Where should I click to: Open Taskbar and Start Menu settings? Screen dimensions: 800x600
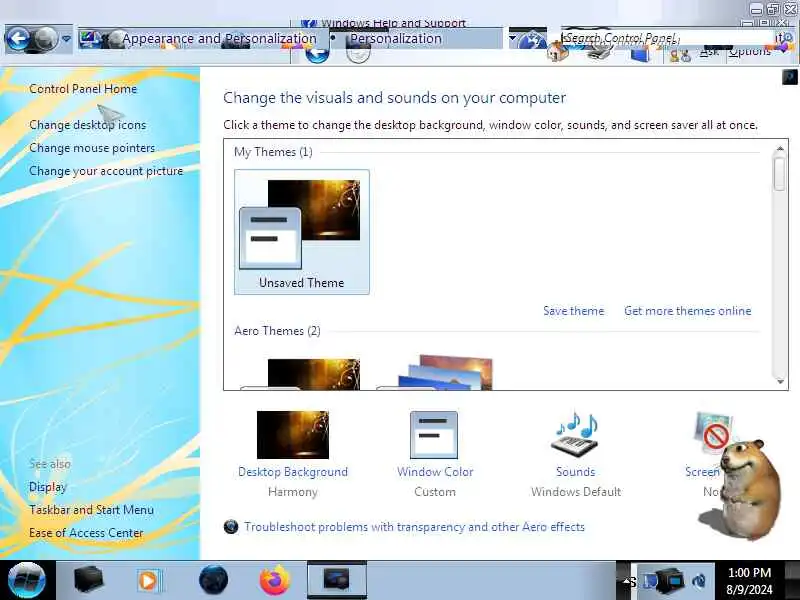point(91,510)
